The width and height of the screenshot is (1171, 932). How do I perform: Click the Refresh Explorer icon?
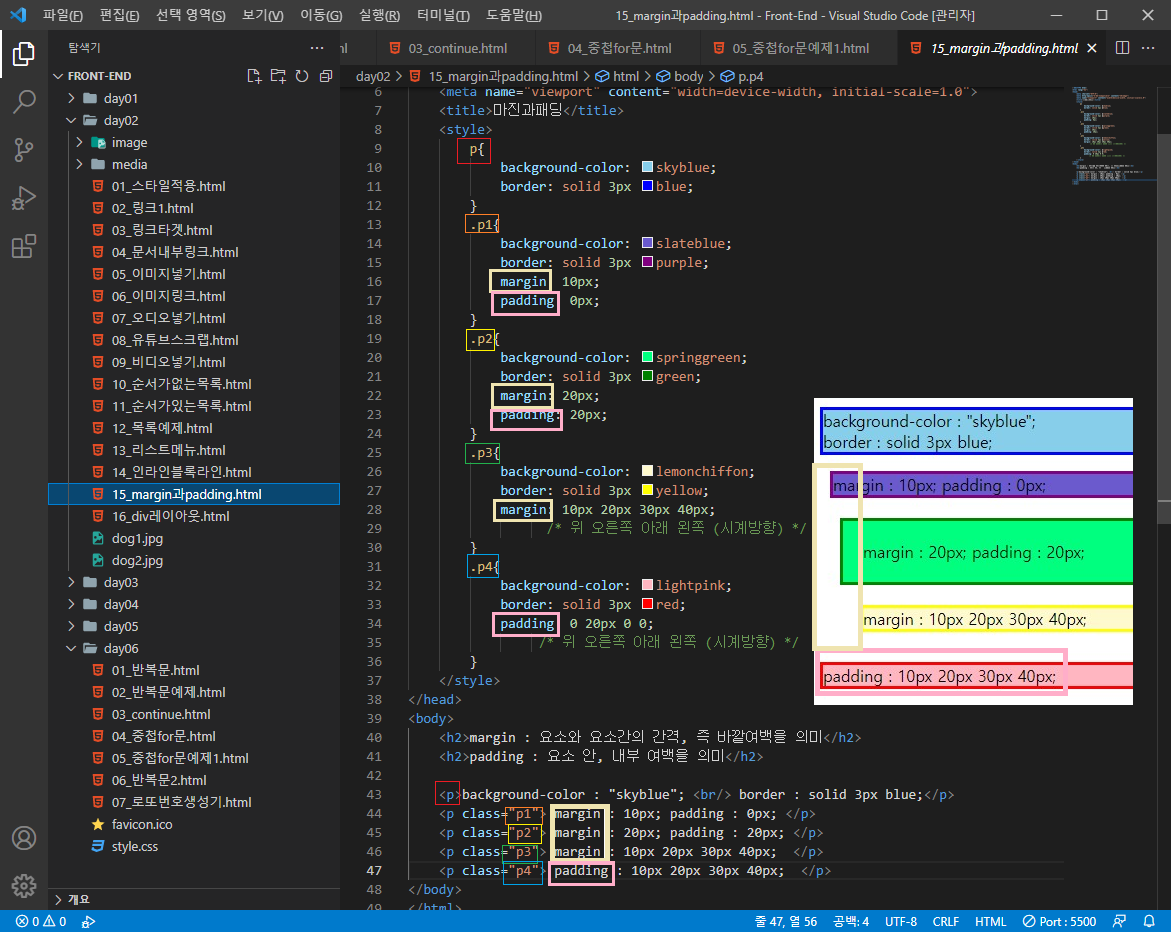pos(302,76)
